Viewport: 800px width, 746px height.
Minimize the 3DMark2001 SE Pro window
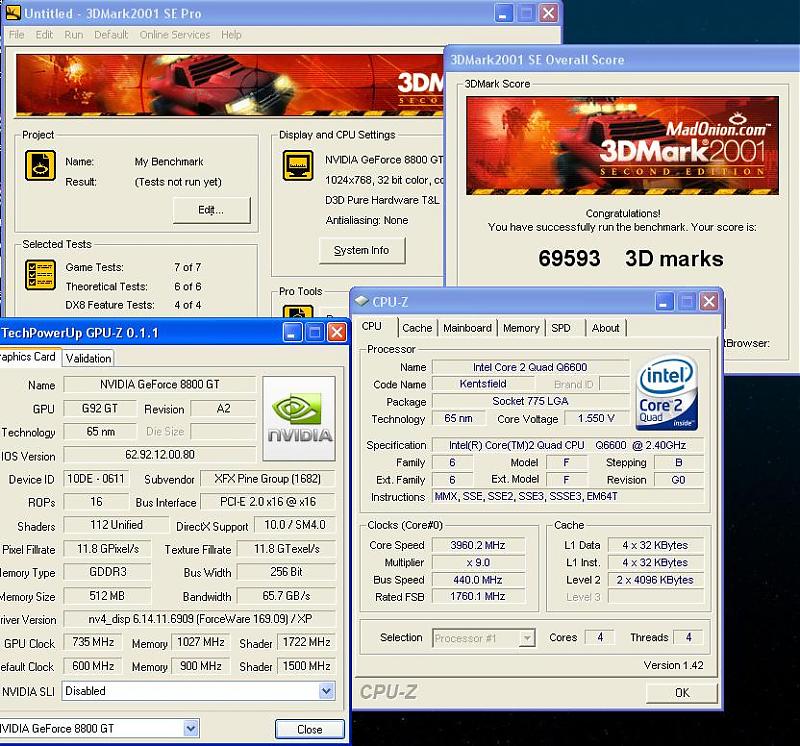(x=503, y=13)
